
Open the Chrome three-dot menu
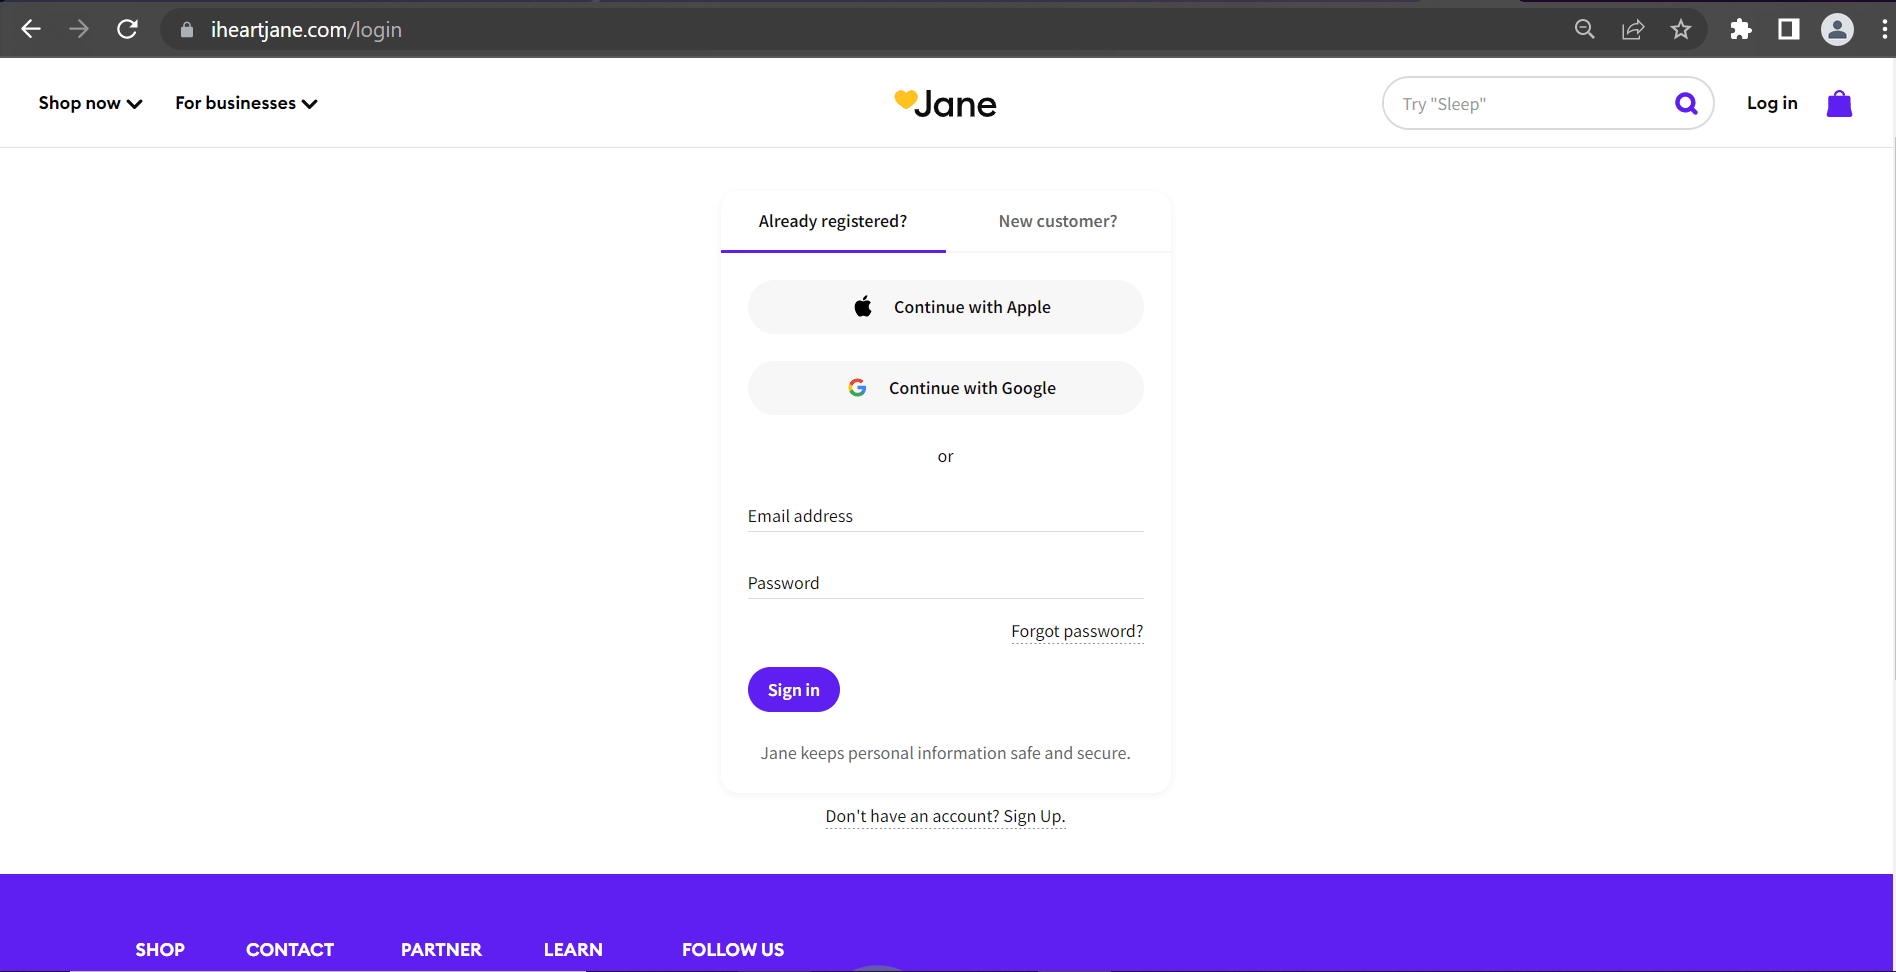(1884, 29)
